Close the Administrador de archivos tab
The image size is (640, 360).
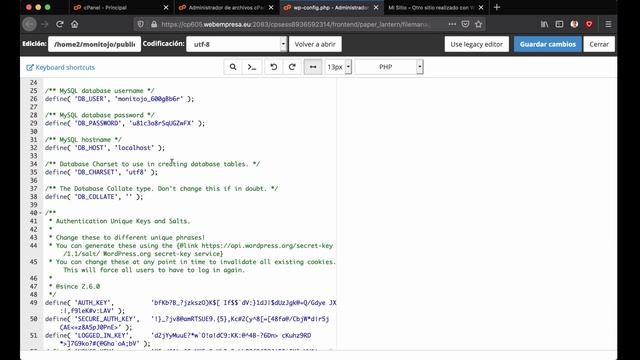pyautogui.click(x=271, y=7)
